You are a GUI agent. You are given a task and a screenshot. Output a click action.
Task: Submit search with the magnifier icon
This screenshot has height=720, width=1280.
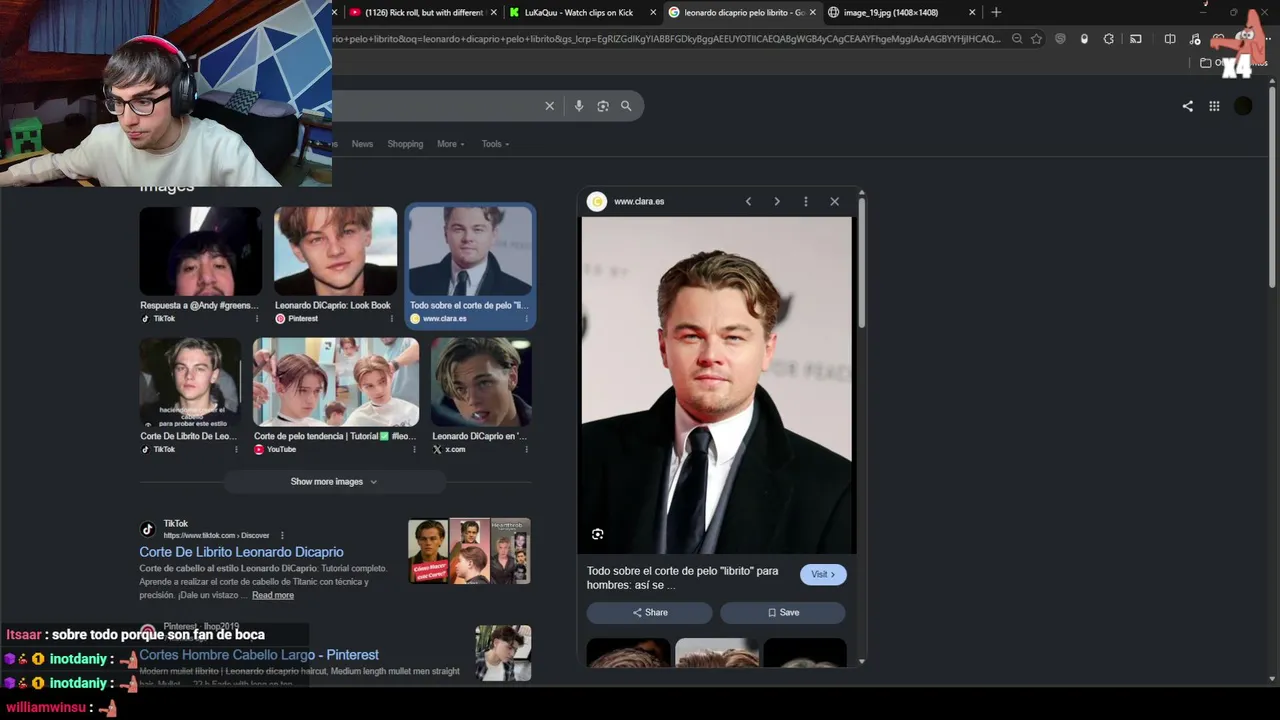626,106
